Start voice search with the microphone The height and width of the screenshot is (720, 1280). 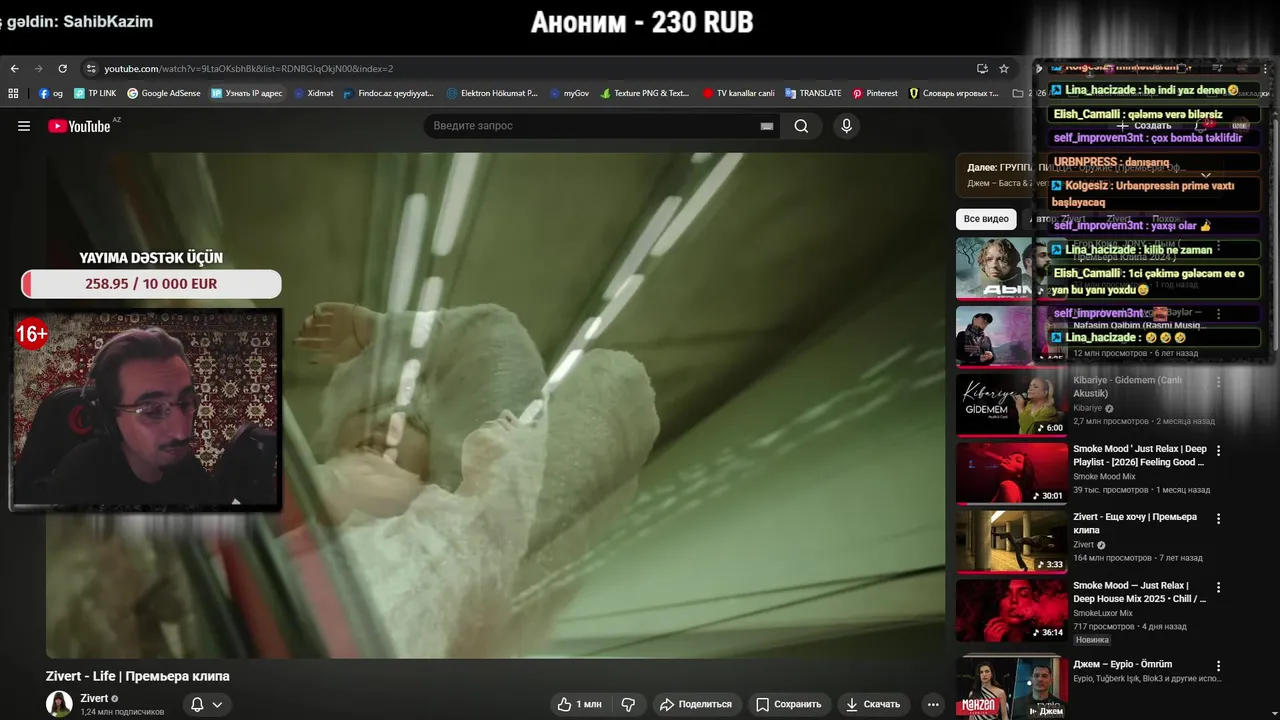pos(846,126)
